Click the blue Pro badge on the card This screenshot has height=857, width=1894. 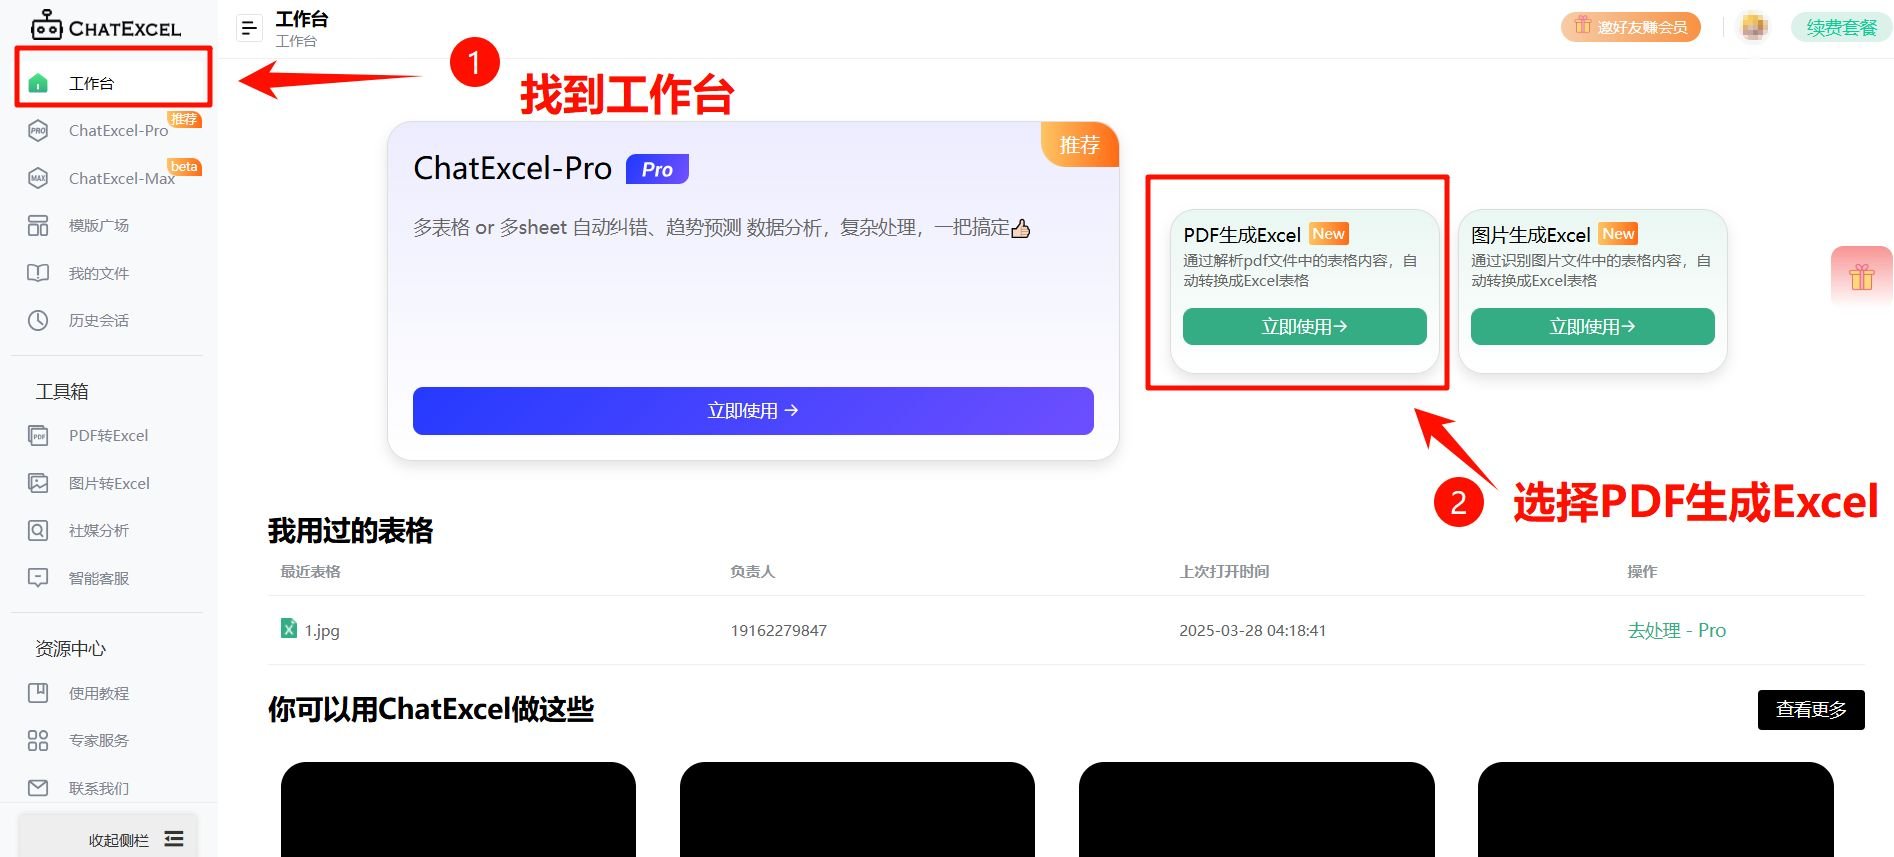click(x=657, y=169)
